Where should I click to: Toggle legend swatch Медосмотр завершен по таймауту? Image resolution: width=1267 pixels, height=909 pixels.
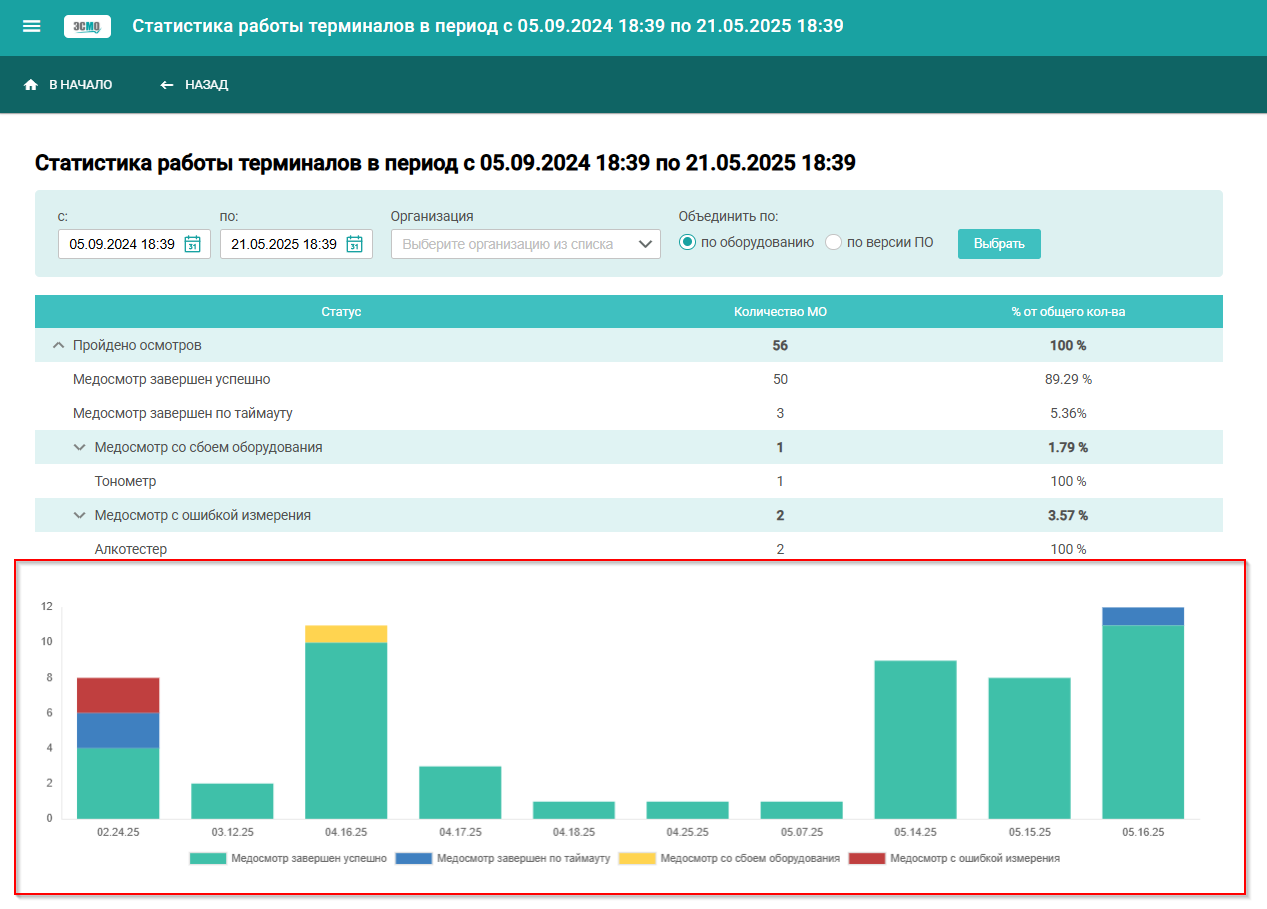(414, 858)
